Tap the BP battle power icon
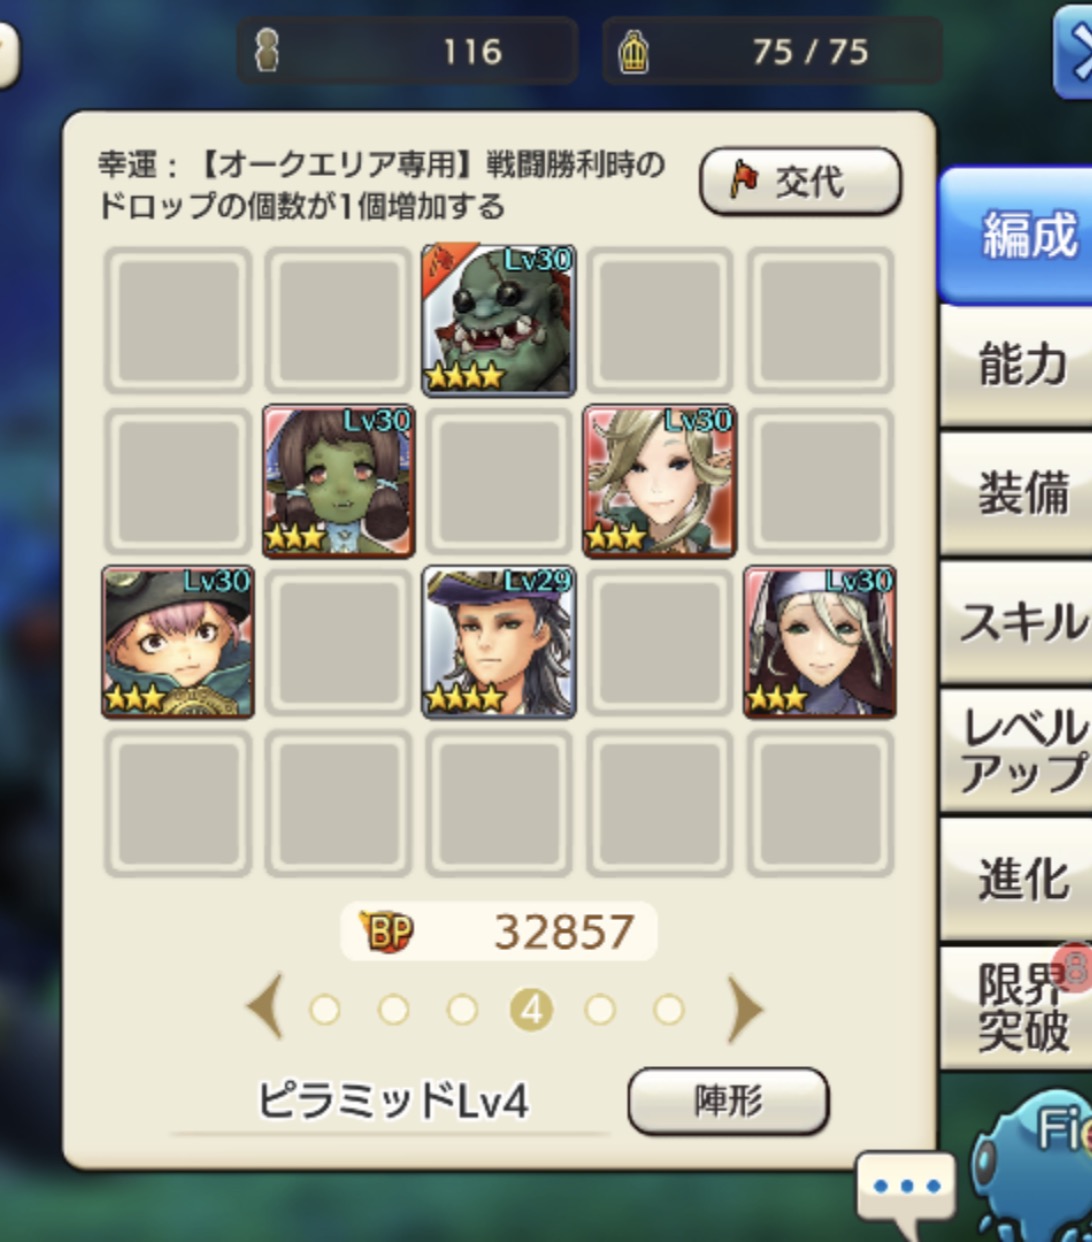Screen dimensions: 1092x1242 (x=387, y=932)
